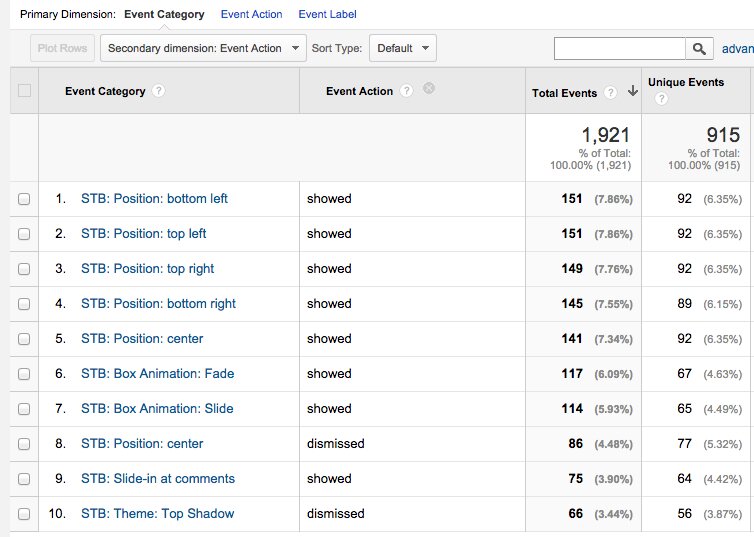Toggle the select-all rows checkbox
This screenshot has width=754, height=537.
(x=25, y=91)
